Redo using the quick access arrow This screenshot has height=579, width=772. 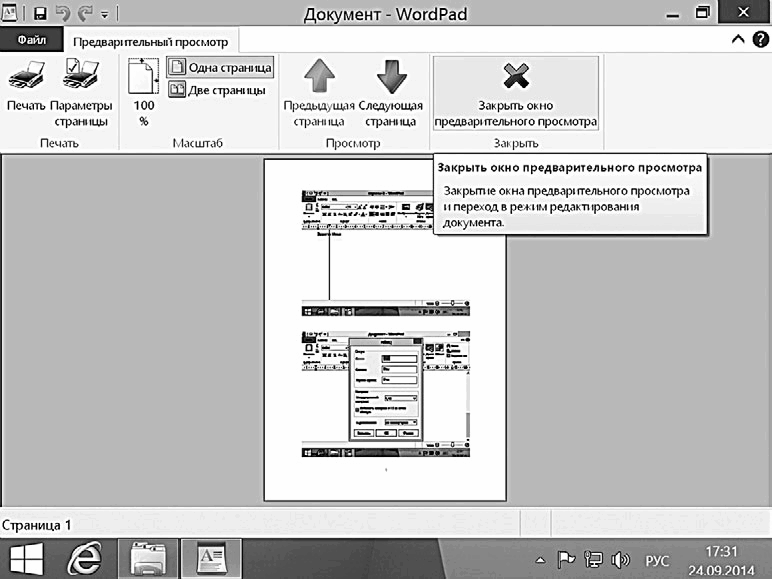86,13
